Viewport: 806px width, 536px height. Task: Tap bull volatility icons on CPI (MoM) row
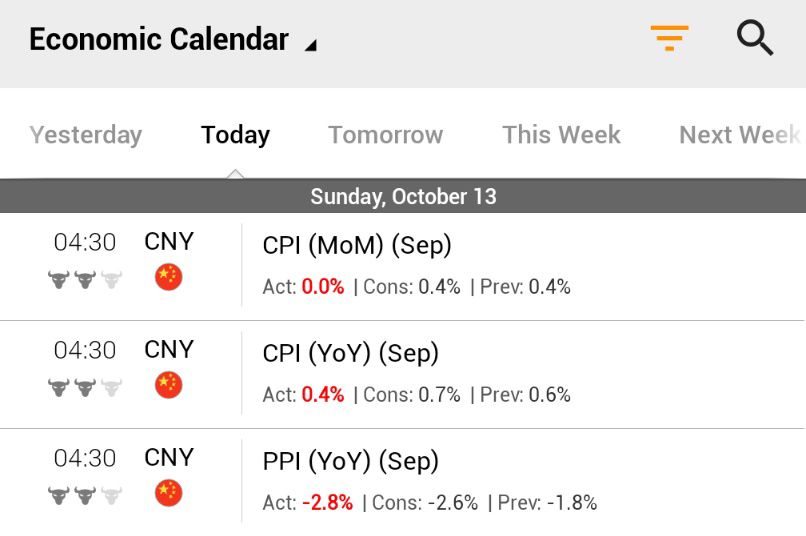85,280
